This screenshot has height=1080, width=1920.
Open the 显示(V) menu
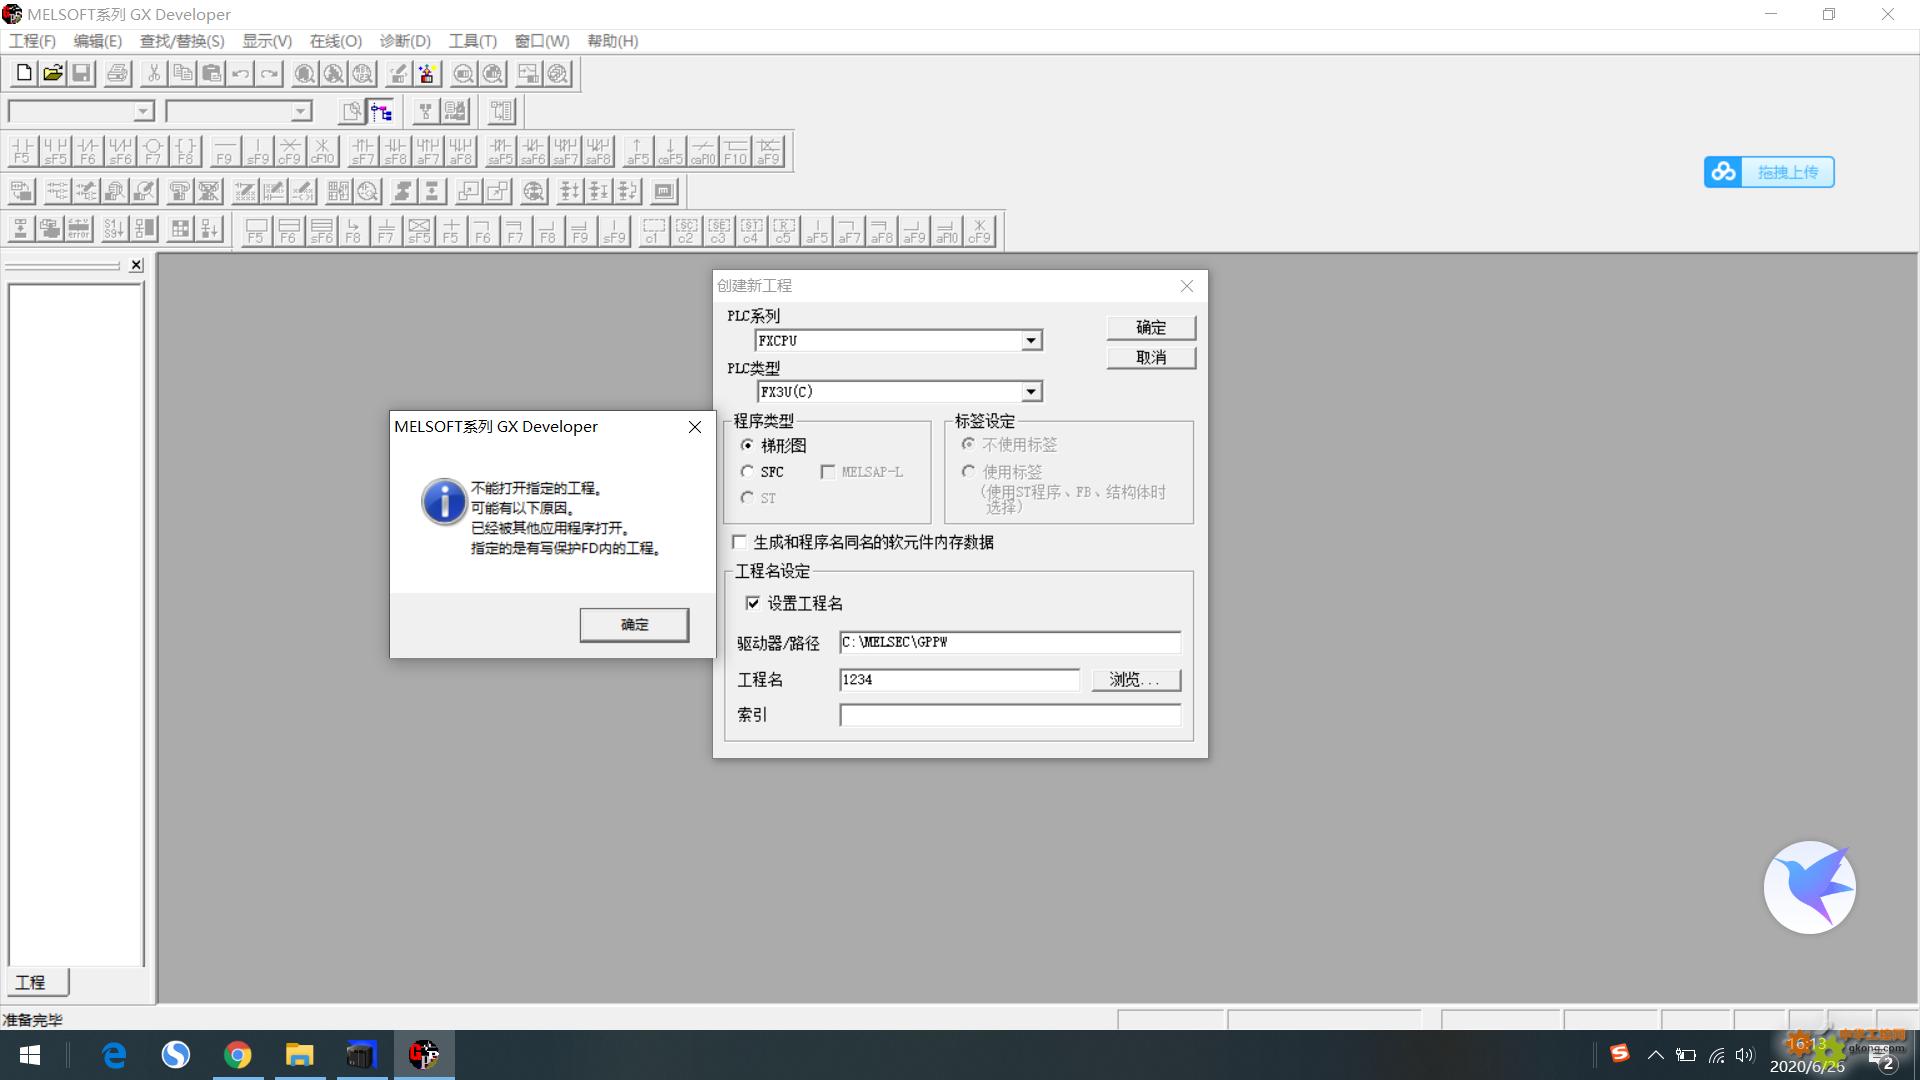pyautogui.click(x=267, y=41)
